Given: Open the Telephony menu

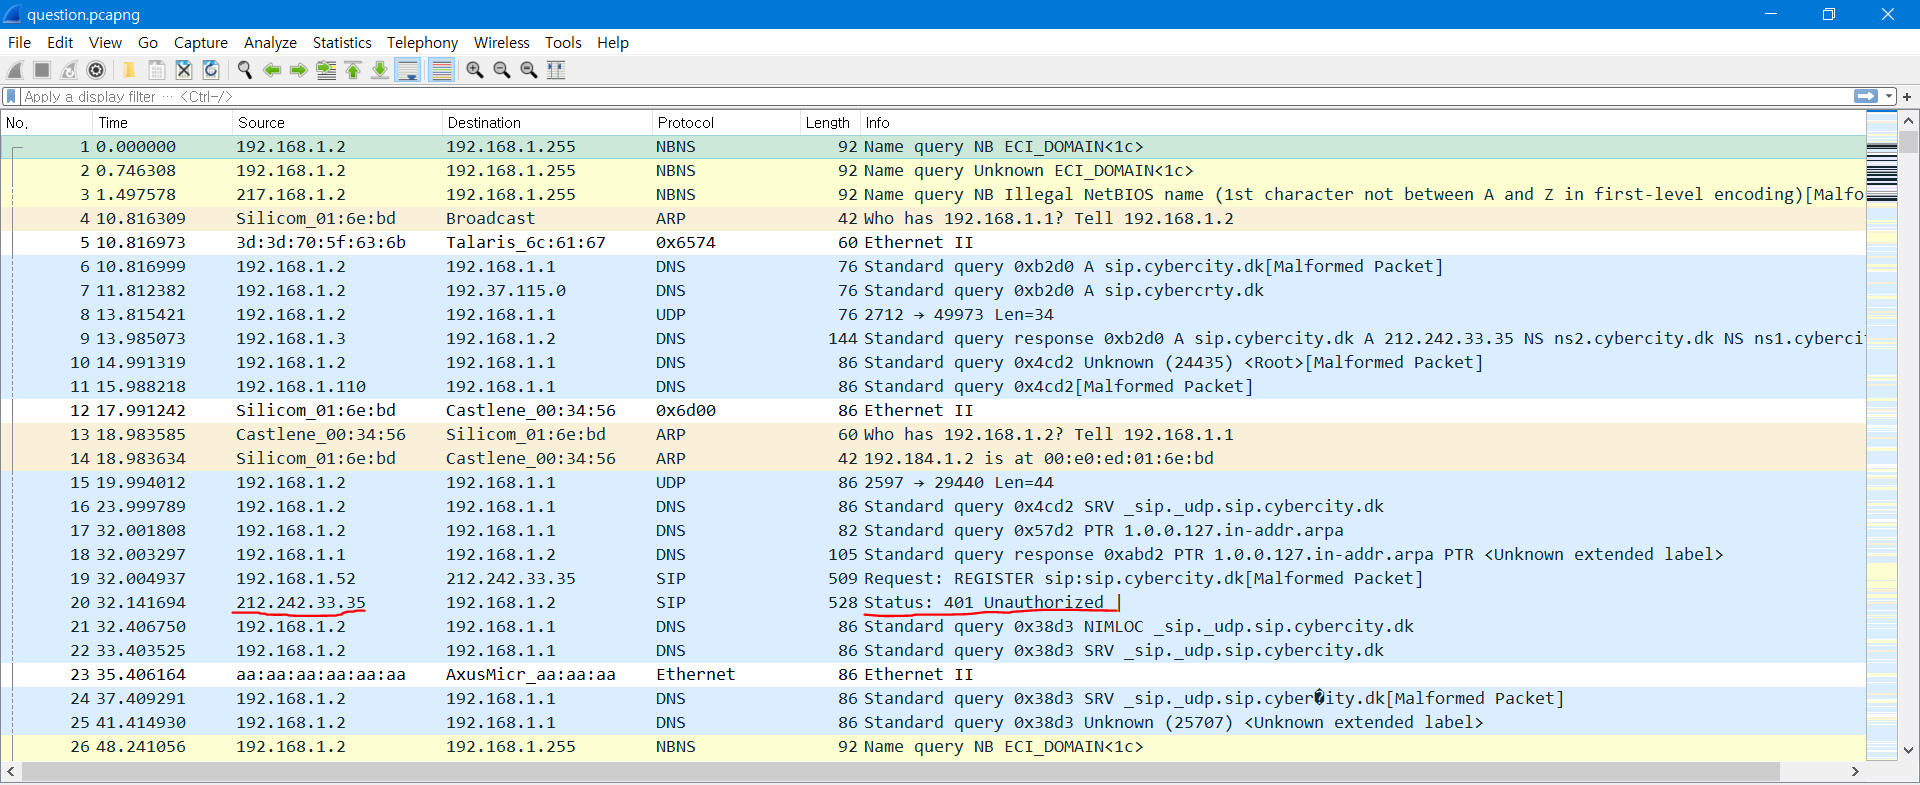Looking at the screenshot, I should pos(422,43).
